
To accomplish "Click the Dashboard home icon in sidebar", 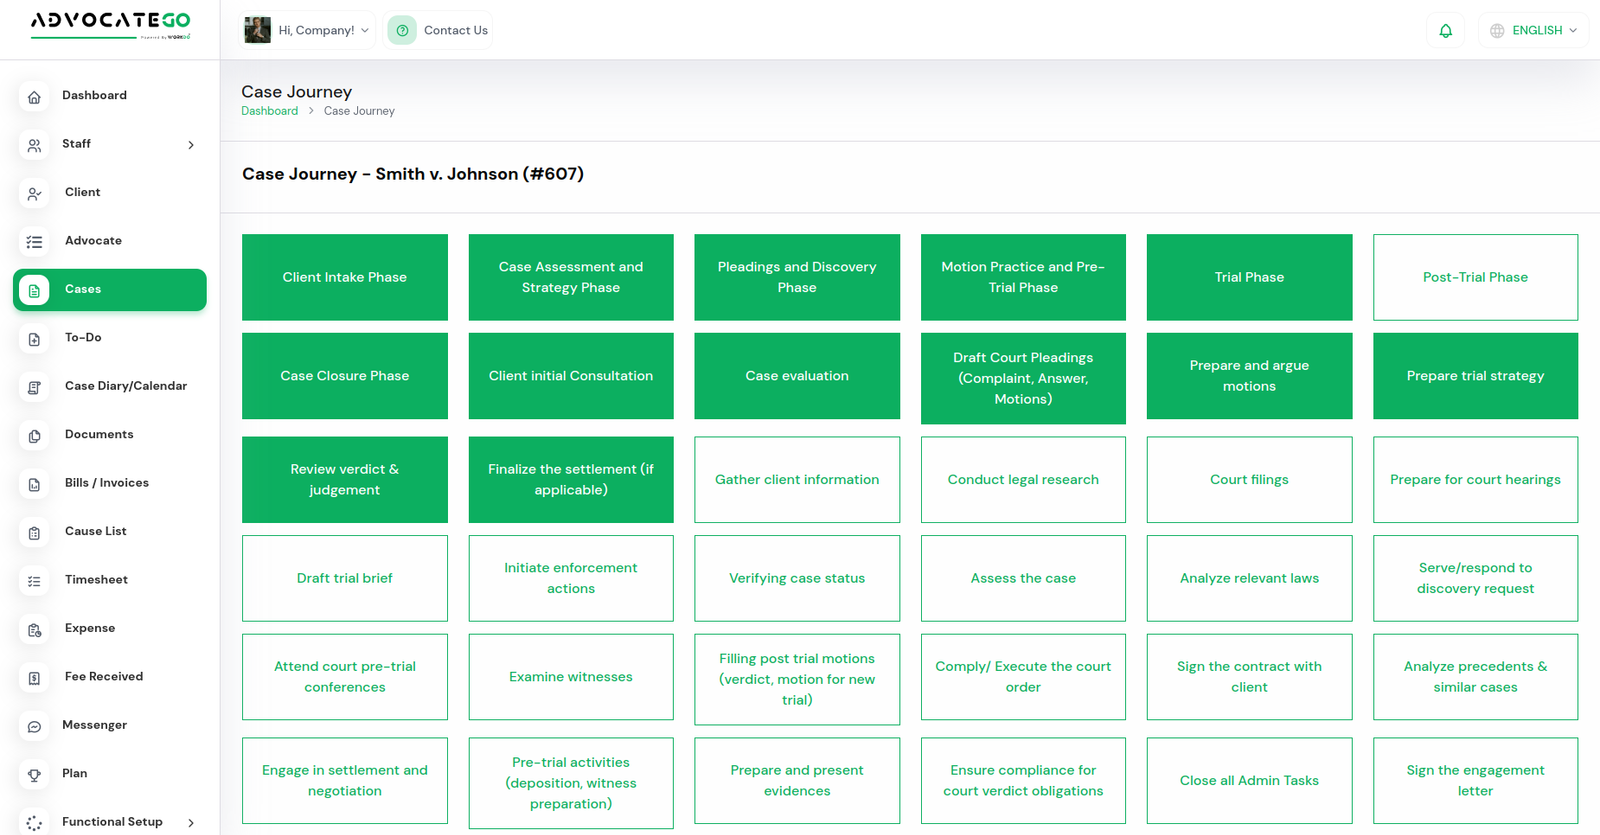I will pos(34,97).
